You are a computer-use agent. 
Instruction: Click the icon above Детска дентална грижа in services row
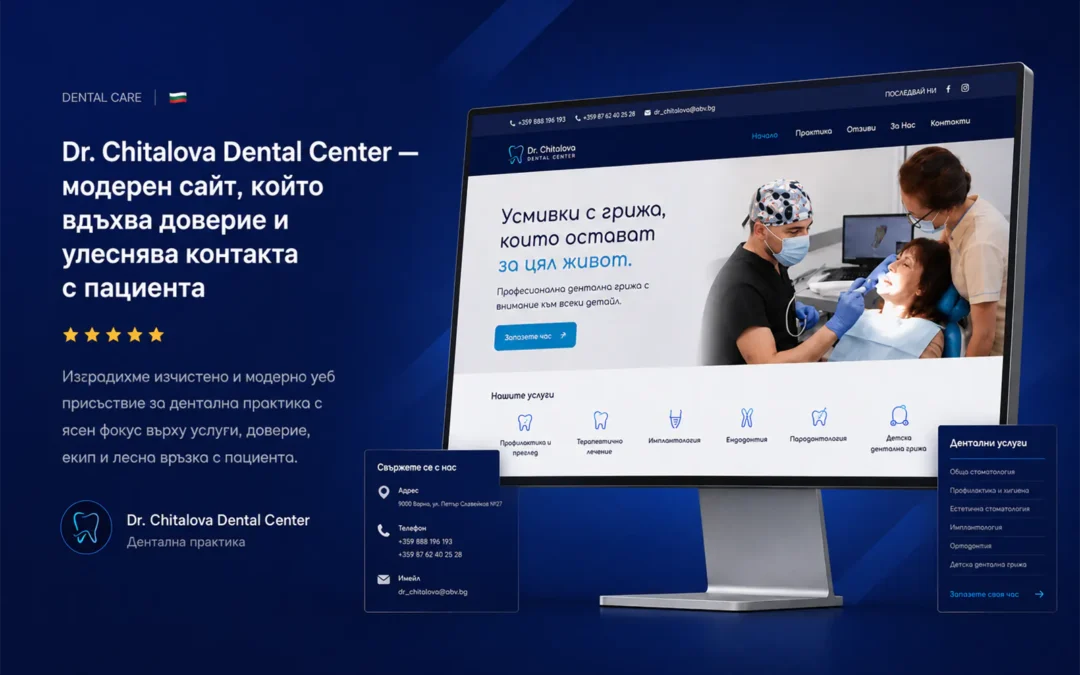(899, 415)
